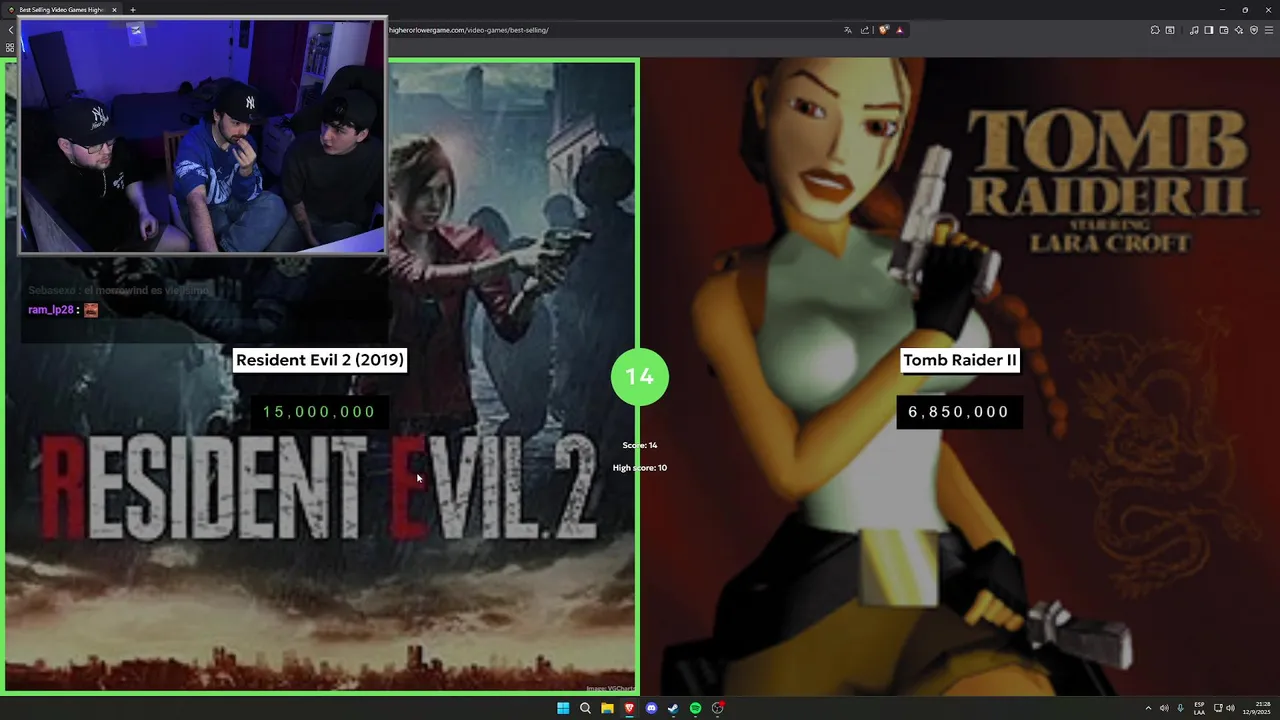This screenshot has height=720, width=1280.
Task: Open Brave Rewards triangle icon
Action: pos(899,30)
